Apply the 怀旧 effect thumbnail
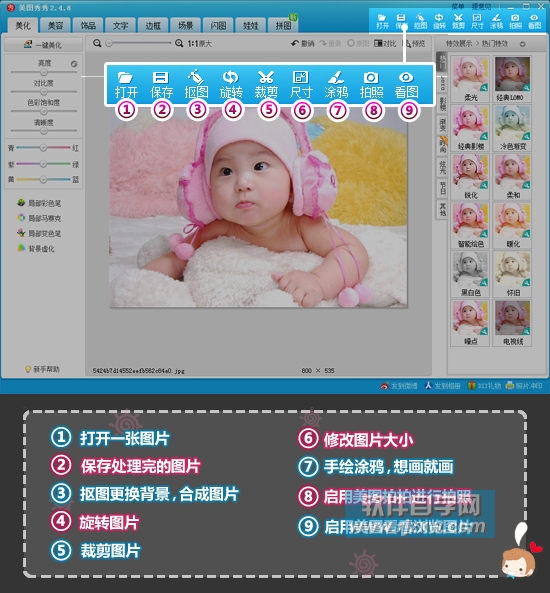 (x=512, y=274)
